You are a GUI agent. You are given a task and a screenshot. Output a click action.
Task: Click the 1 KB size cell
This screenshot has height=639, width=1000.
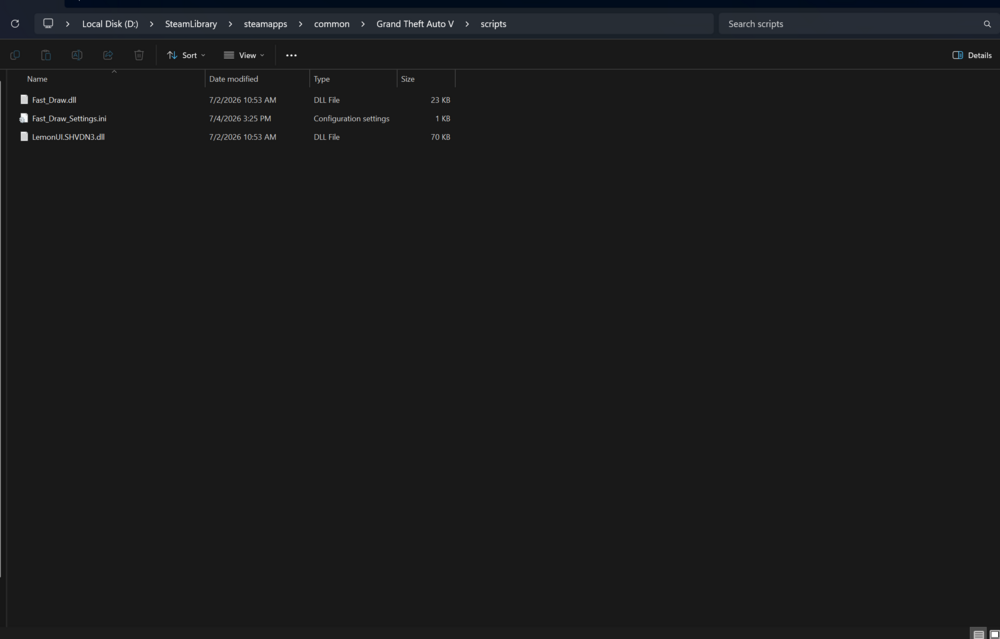(443, 119)
